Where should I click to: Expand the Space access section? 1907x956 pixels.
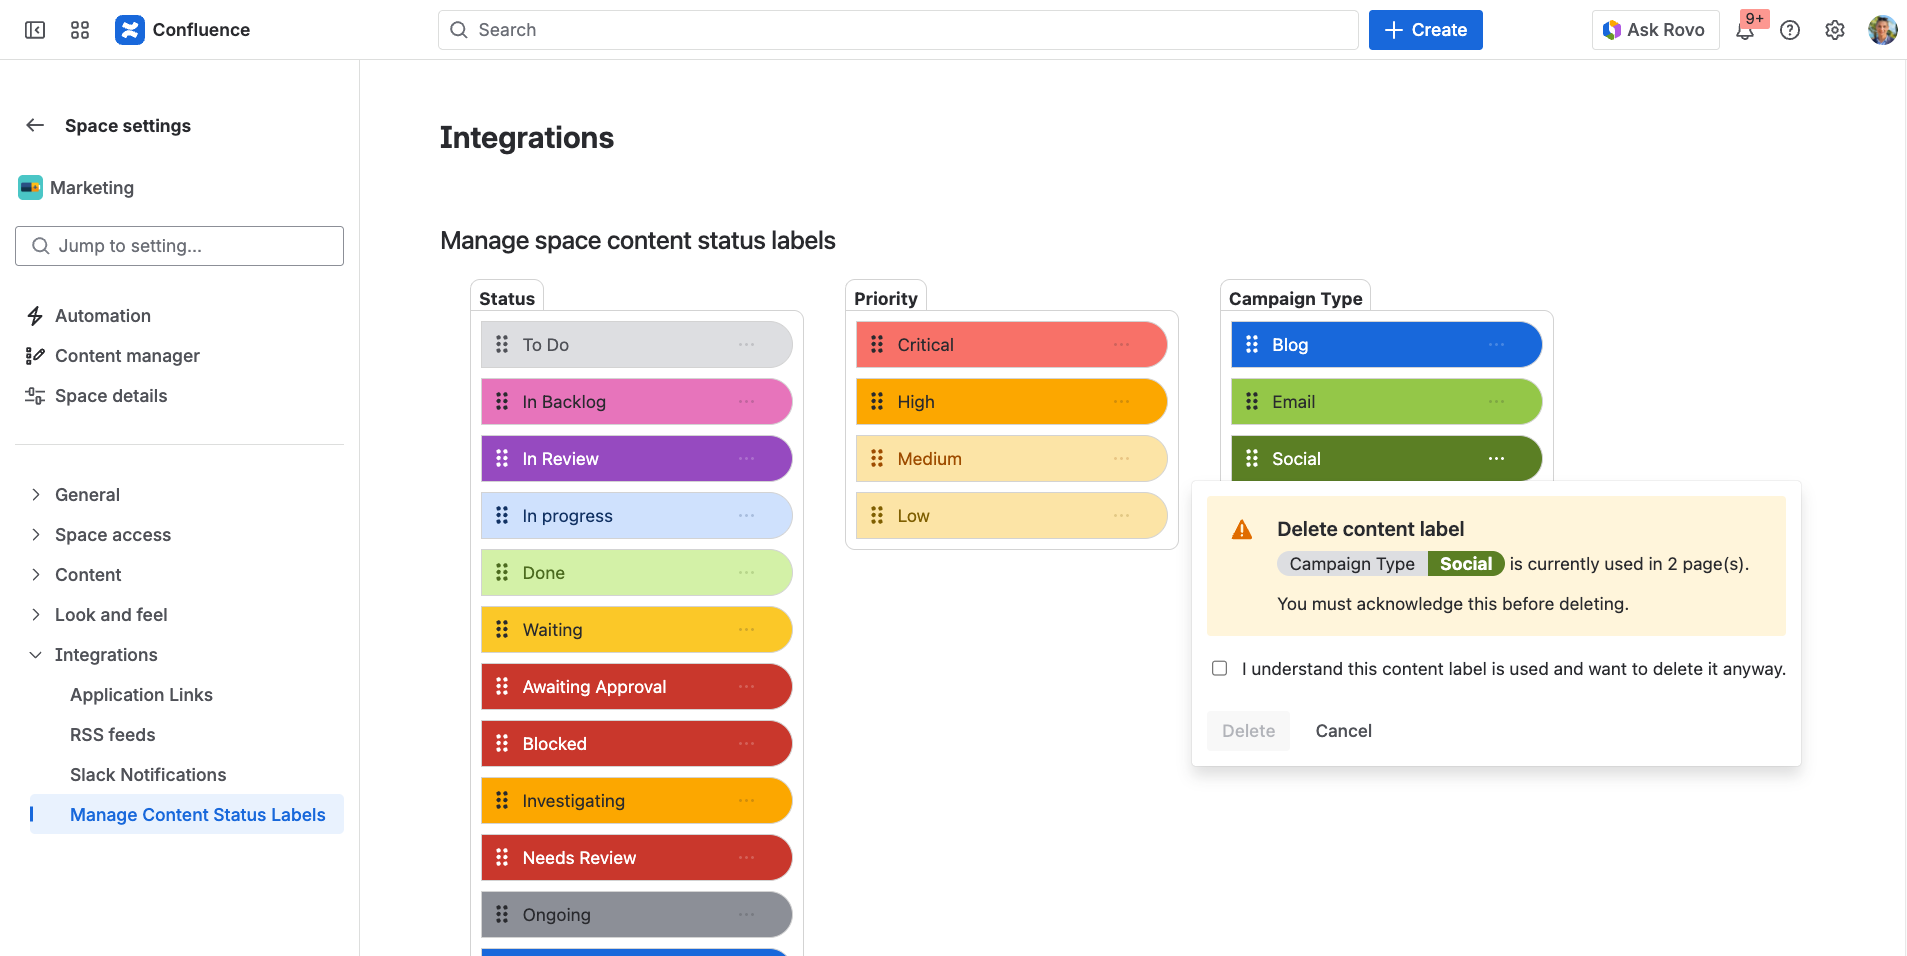tap(36, 535)
